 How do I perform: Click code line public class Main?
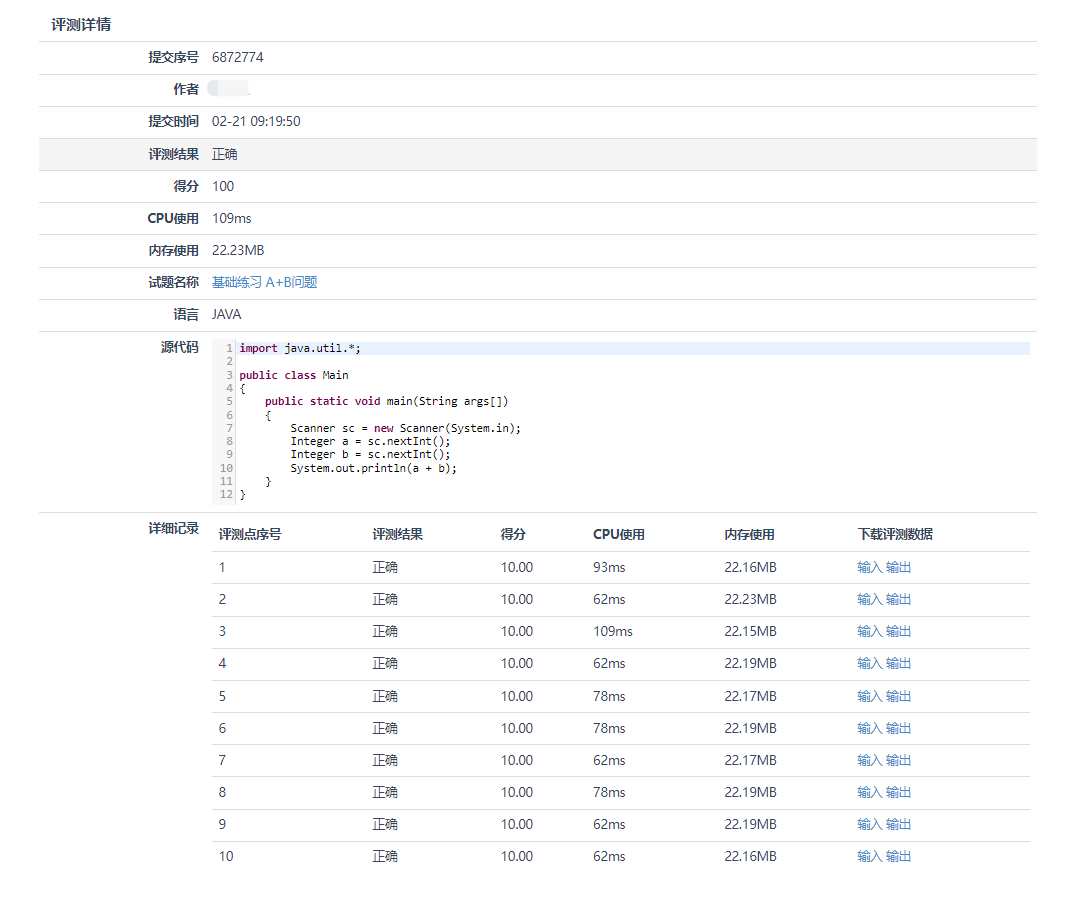[294, 375]
